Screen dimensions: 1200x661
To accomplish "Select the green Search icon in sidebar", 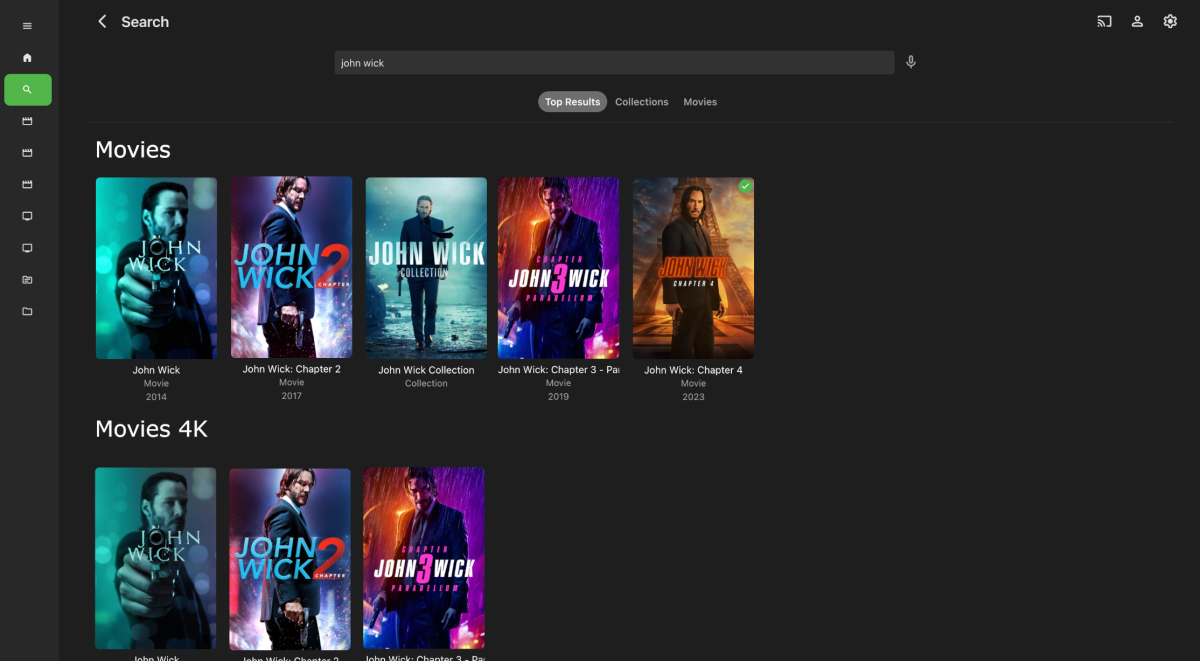I will click(28, 90).
